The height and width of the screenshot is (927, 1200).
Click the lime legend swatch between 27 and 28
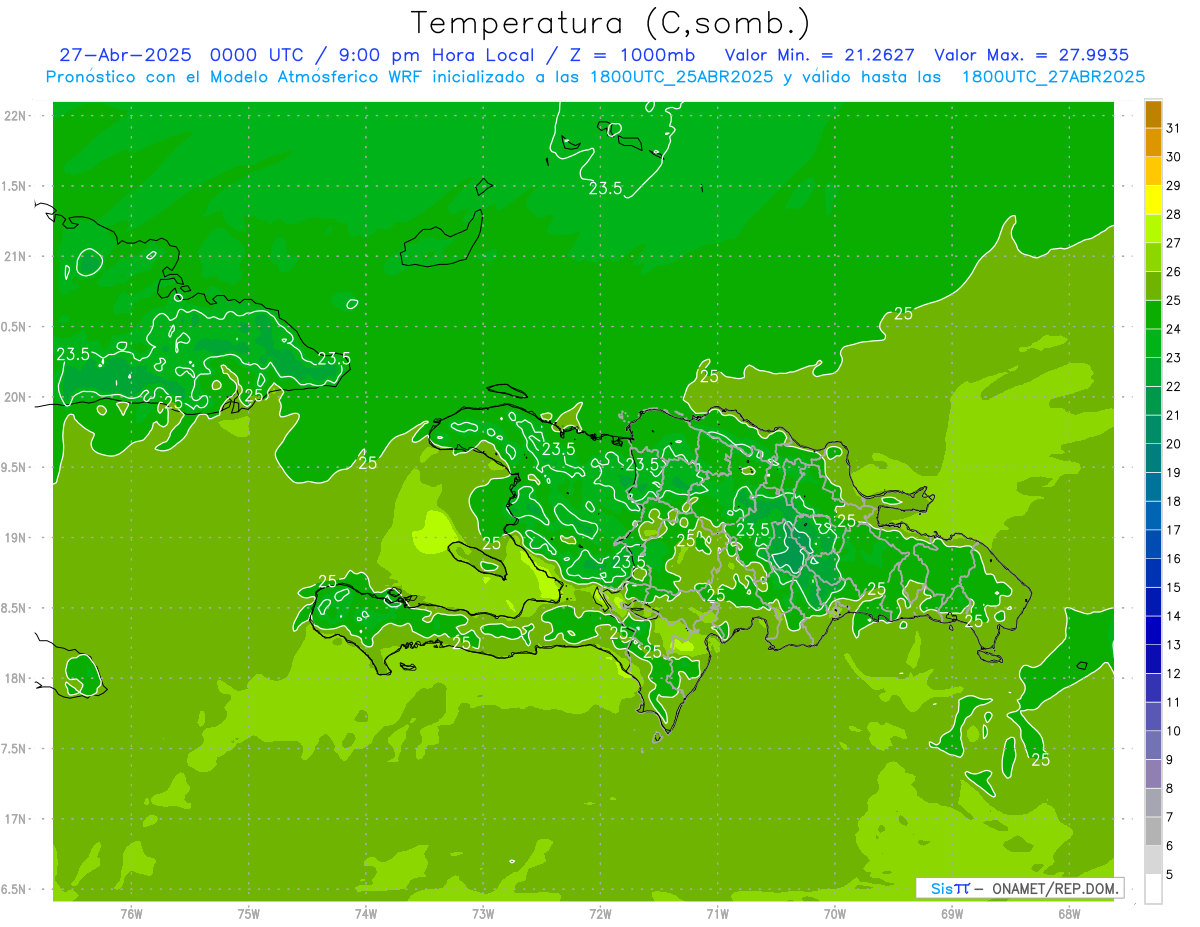[1153, 229]
